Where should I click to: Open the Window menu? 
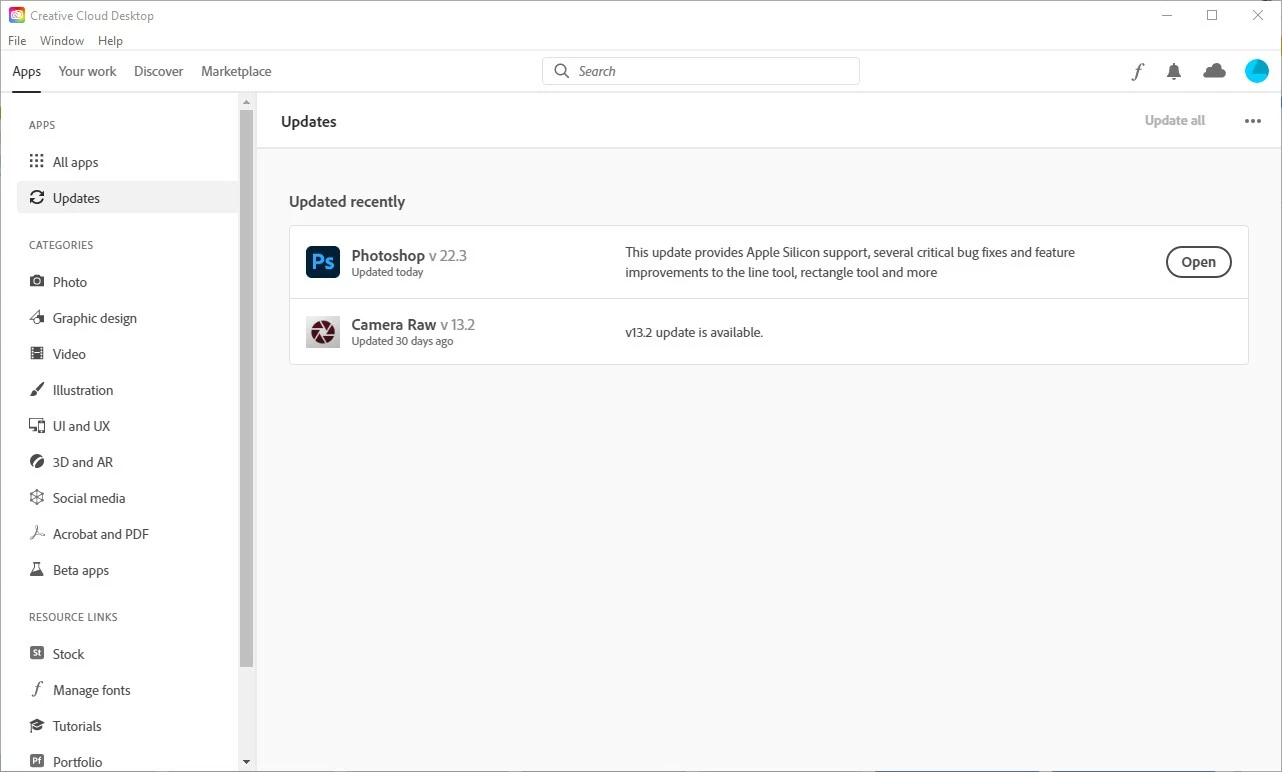pos(62,41)
